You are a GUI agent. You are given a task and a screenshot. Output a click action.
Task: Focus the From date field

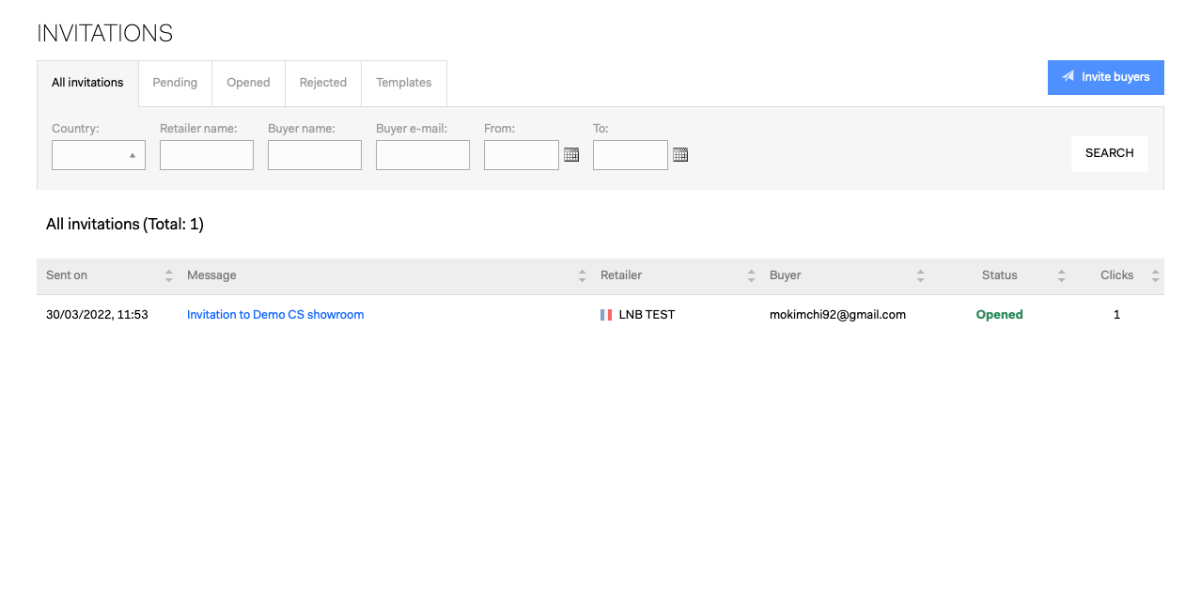click(522, 155)
